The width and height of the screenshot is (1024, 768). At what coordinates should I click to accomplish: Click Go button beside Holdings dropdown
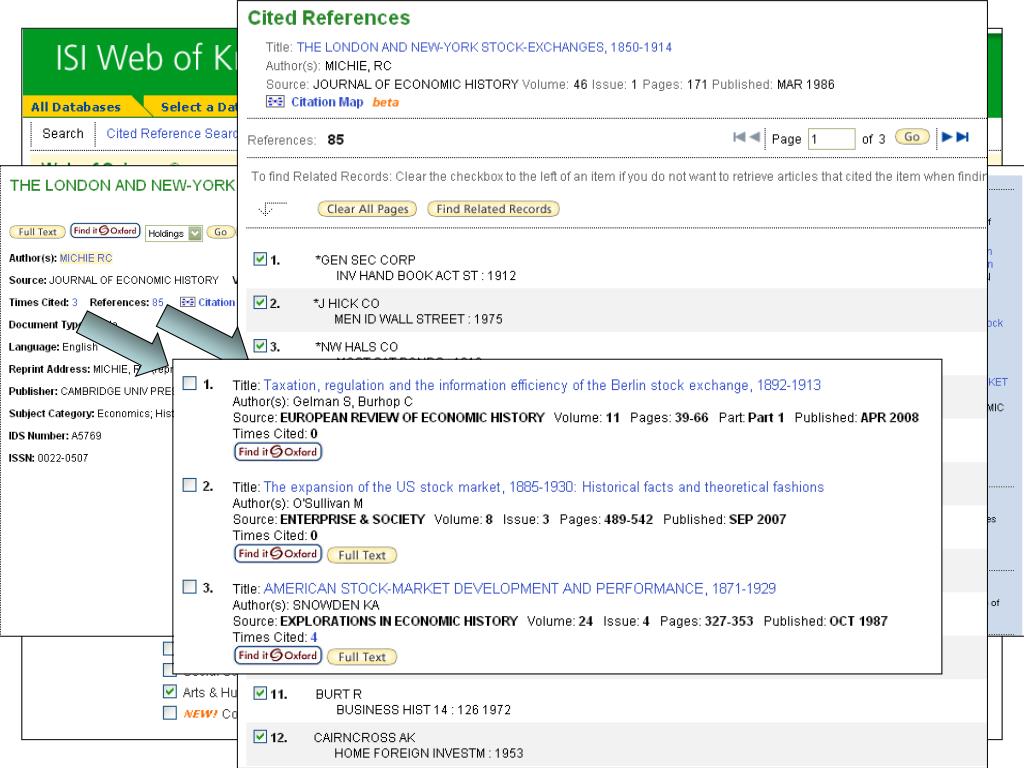(x=221, y=232)
